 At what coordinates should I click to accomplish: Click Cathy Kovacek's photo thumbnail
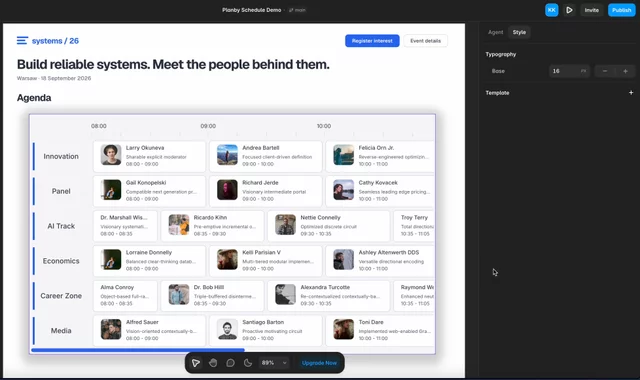344,190
